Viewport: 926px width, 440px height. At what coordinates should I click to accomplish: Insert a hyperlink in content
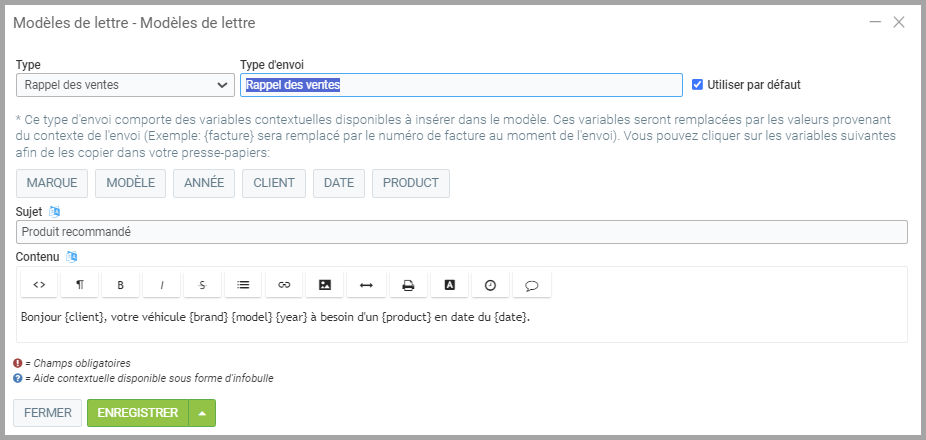point(284,285)
